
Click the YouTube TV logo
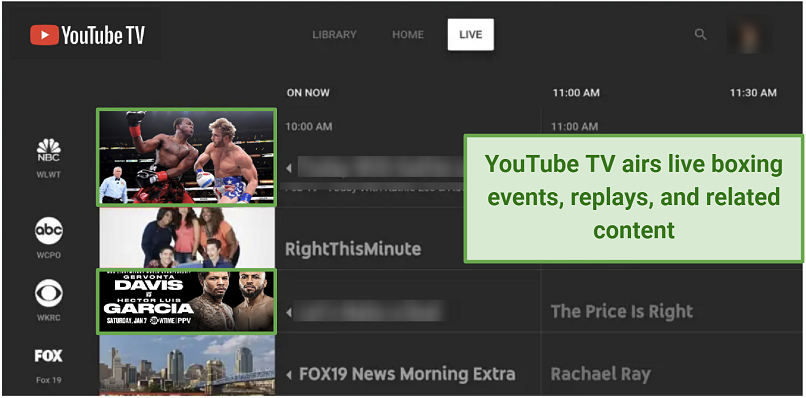87,35
